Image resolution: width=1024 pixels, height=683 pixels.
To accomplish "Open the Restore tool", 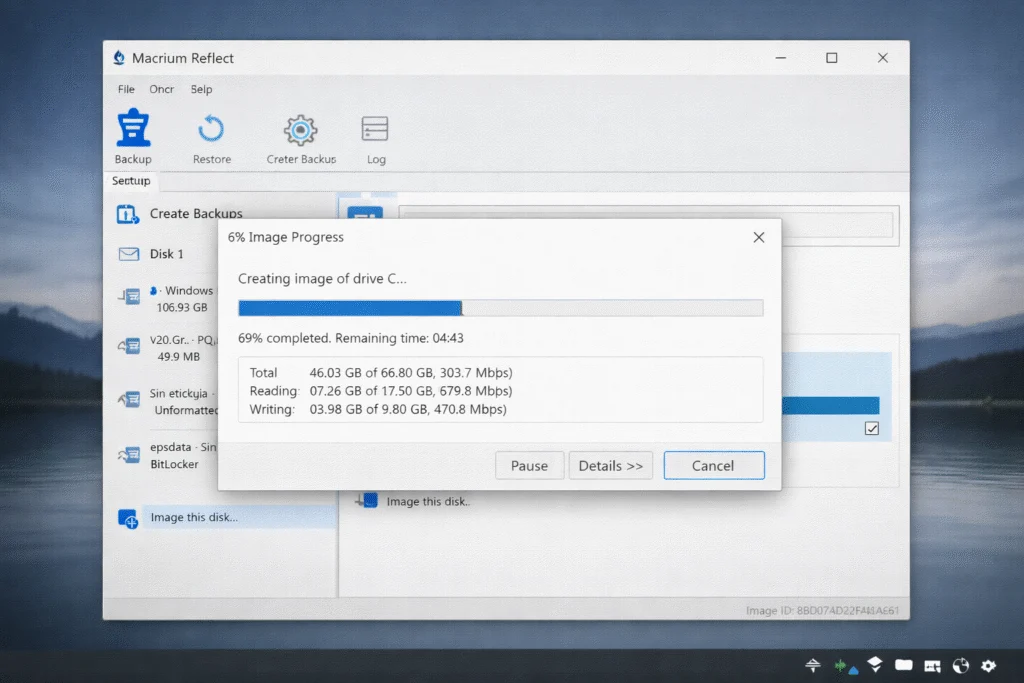I will tap(211, 136).
